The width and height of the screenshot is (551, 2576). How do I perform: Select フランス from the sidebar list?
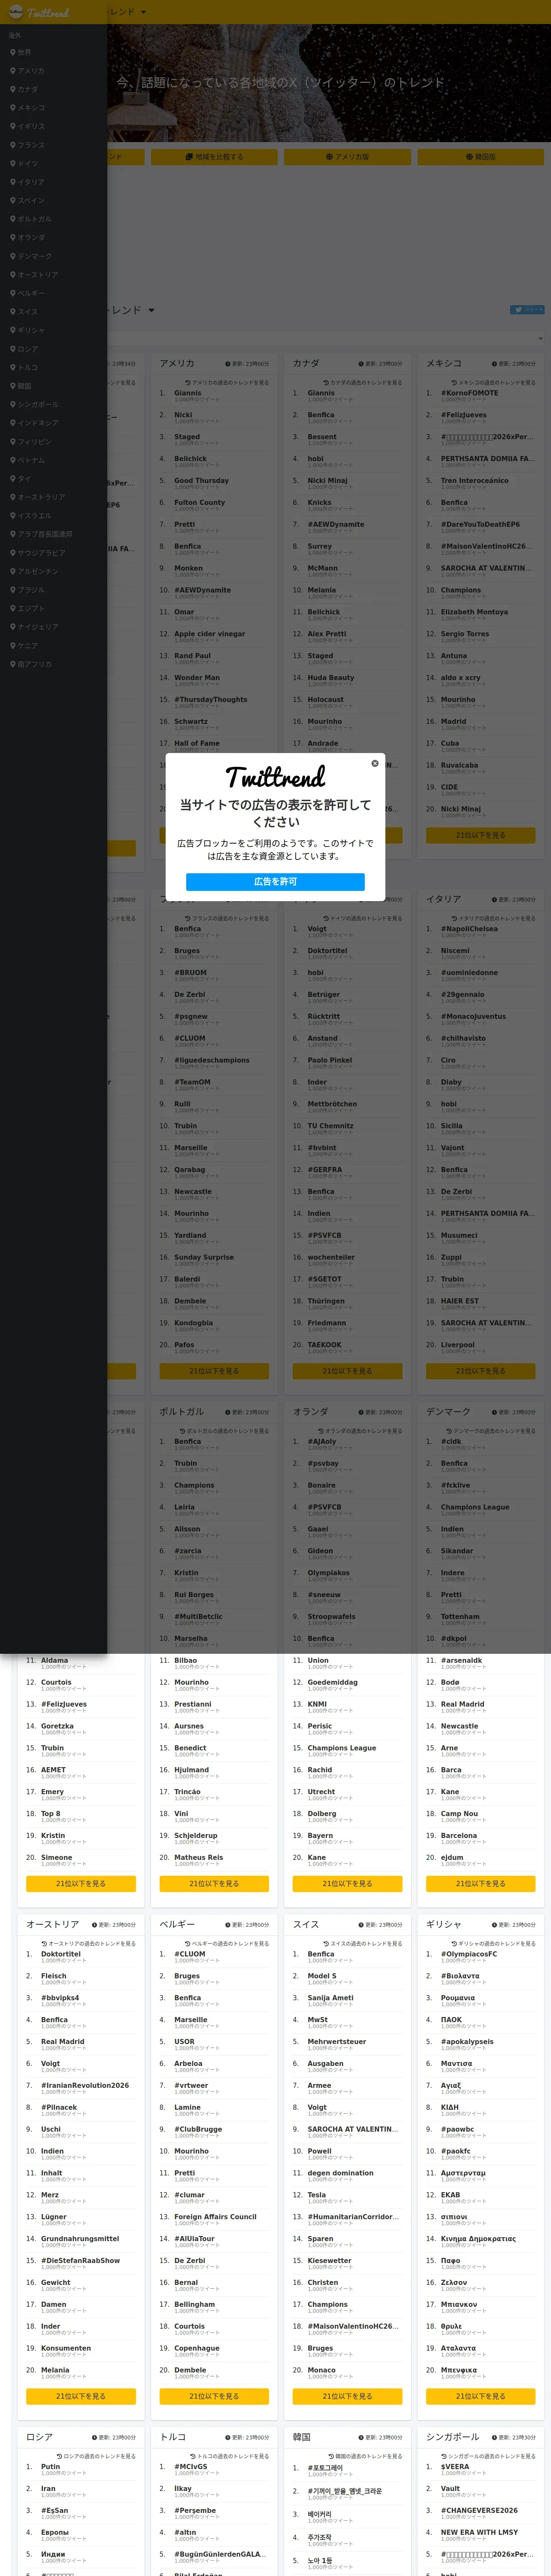(x=27, y=145)
